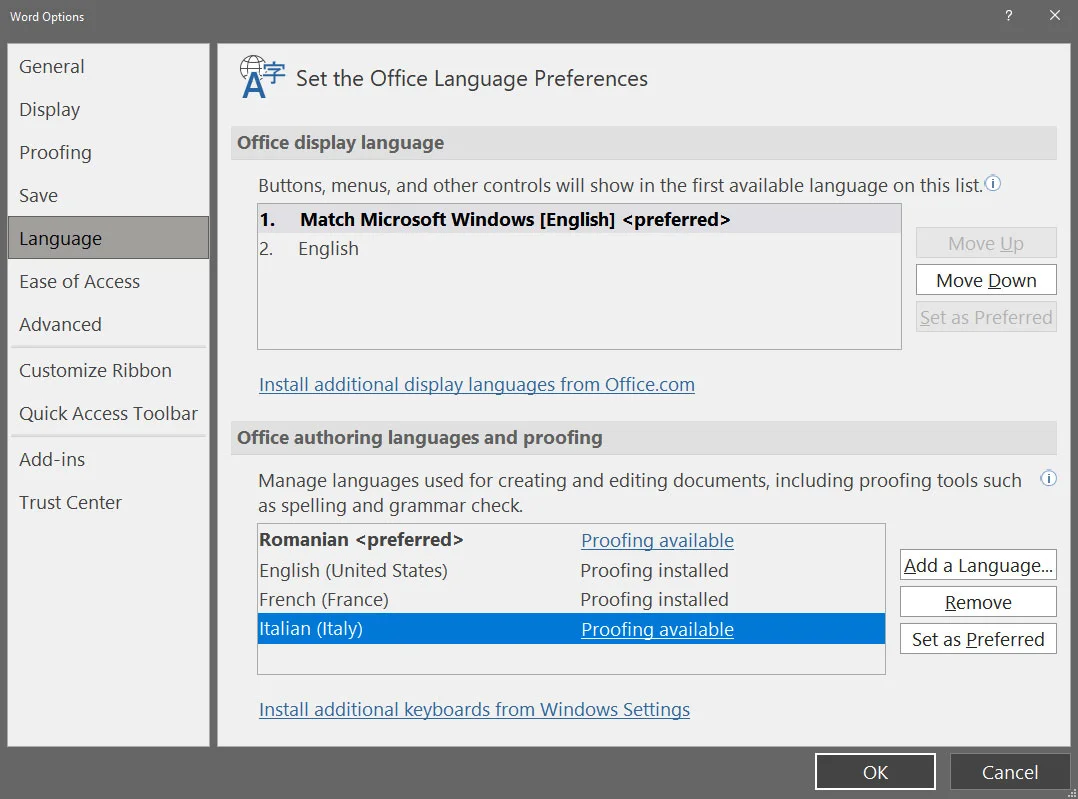Open the Add-ins category
This screenshot has width=1078, height=799.
109,460
